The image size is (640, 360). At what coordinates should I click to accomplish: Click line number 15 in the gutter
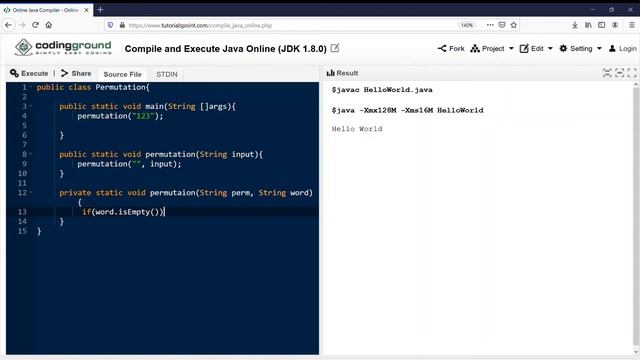[22, 231]
